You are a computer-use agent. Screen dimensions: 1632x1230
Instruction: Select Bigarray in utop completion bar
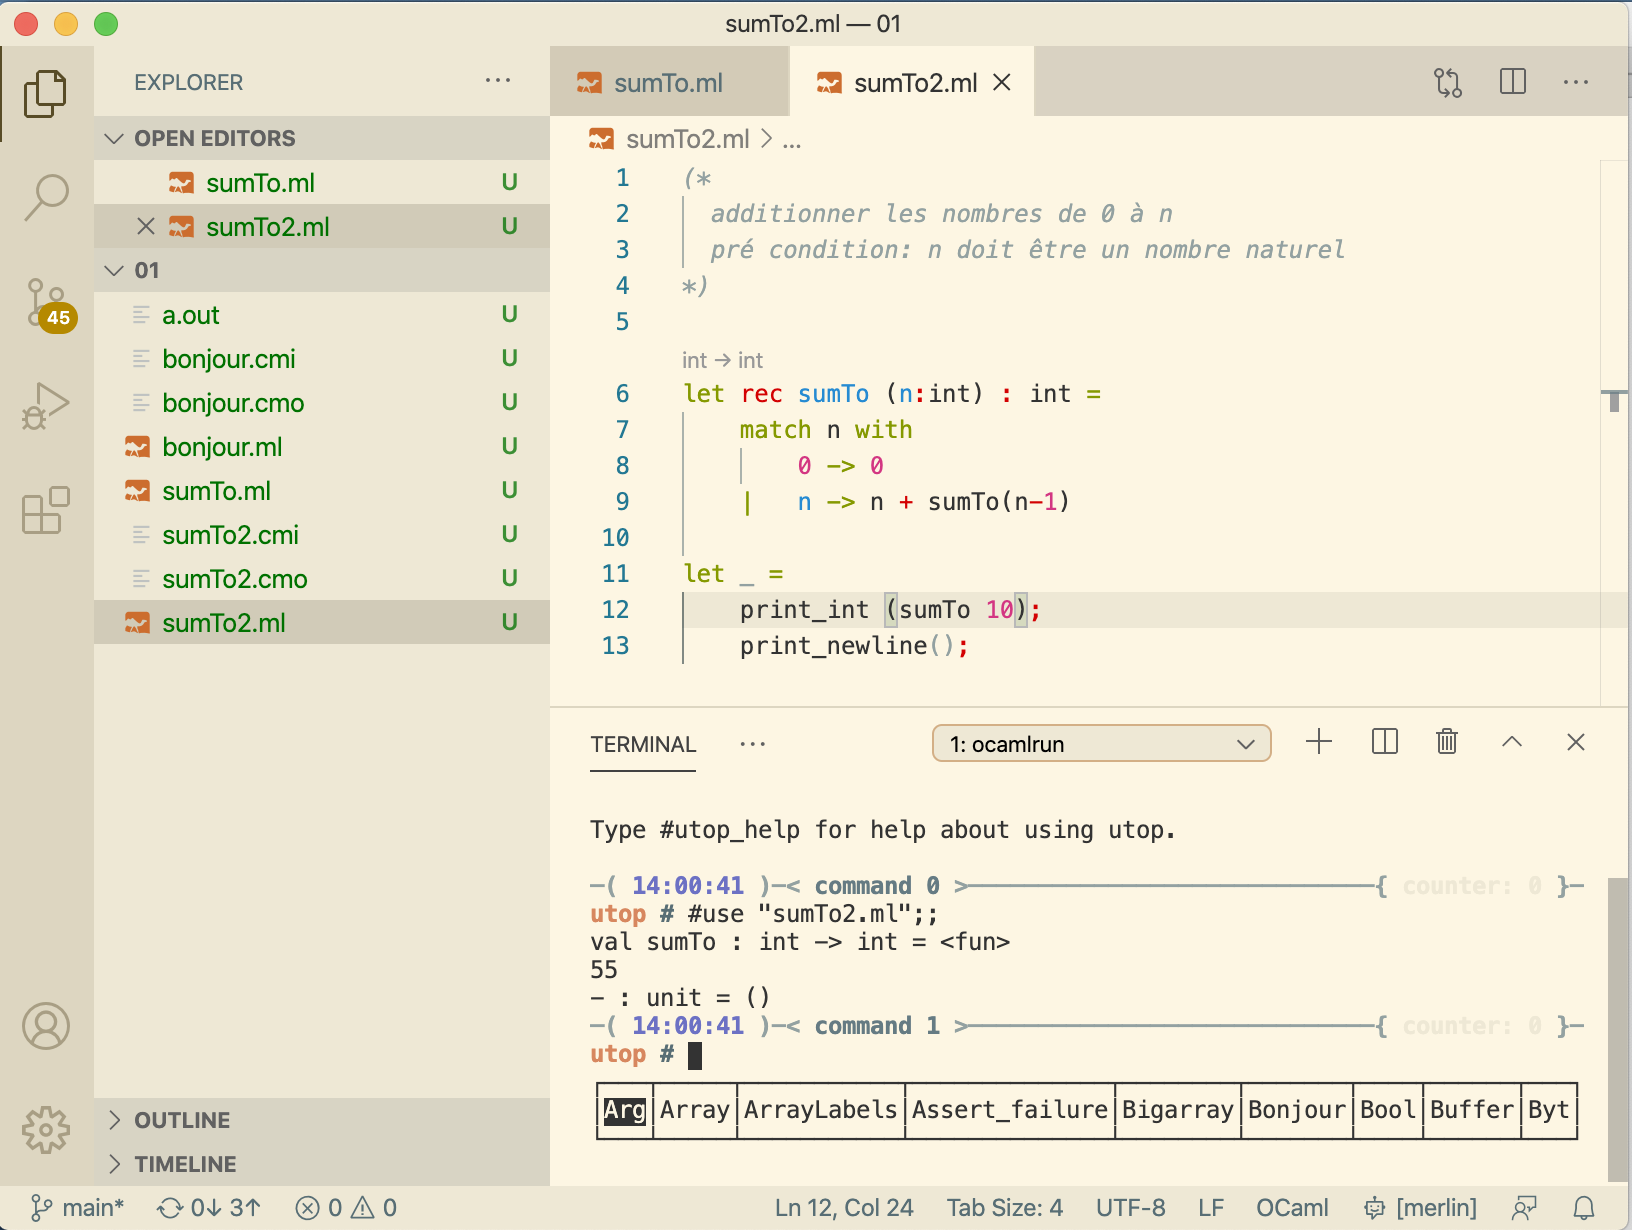click(1178, 1110)
